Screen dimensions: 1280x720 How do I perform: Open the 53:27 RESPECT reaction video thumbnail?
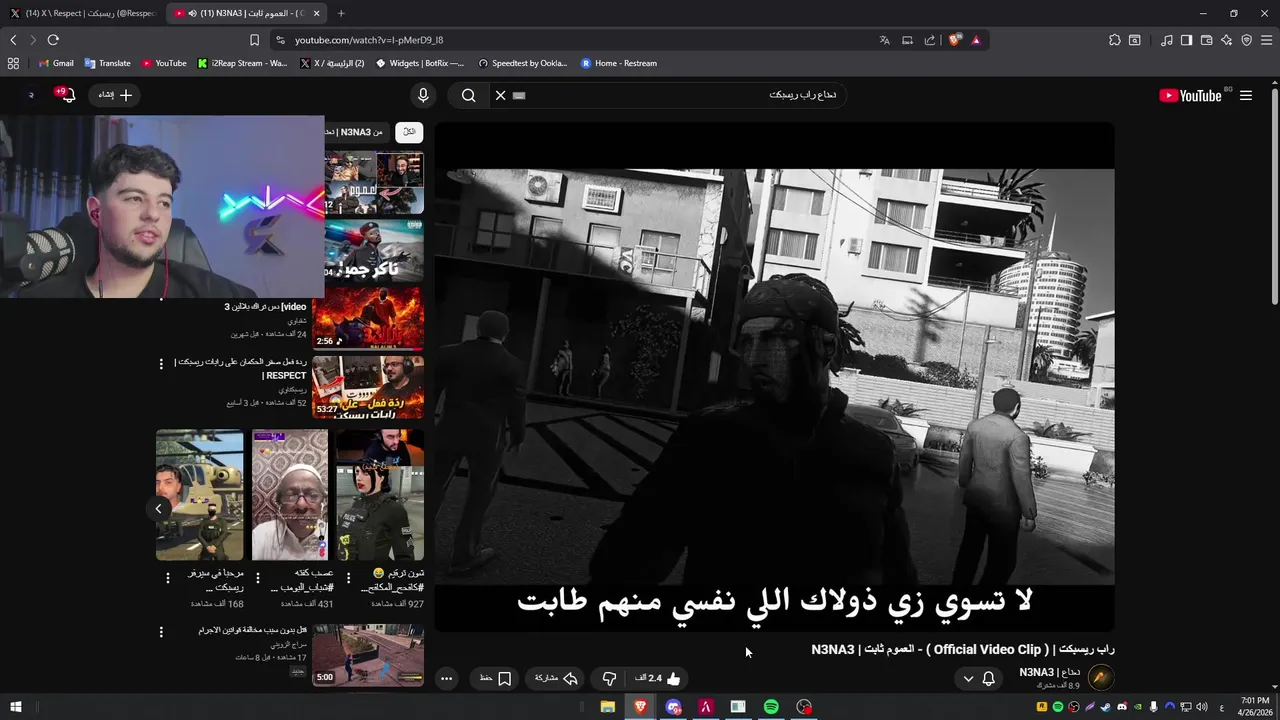(368, 387)
